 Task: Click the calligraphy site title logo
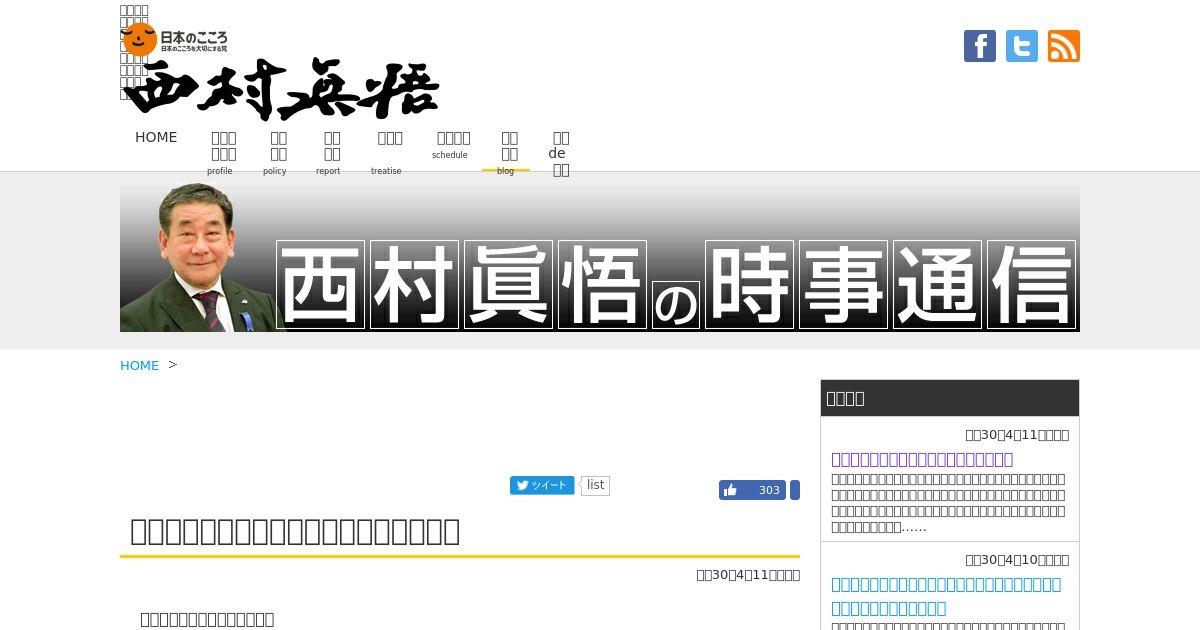click(281, 89)
